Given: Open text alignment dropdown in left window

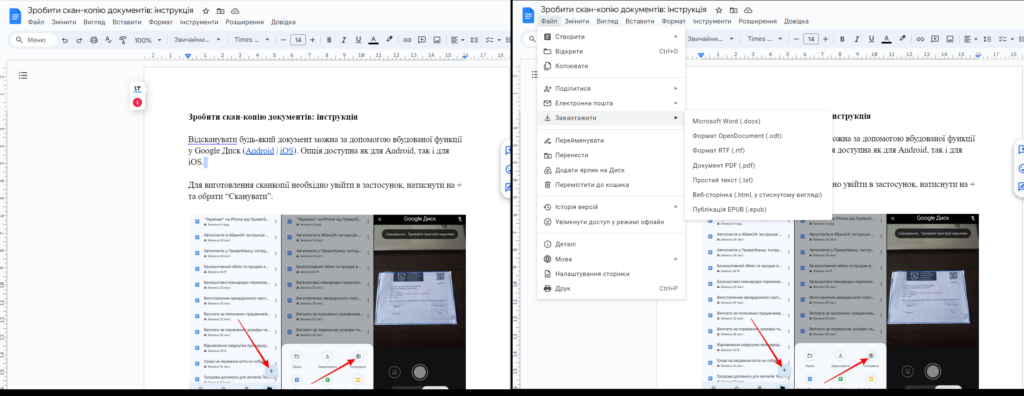Looking at the screenshot, I should click(x=459, y=40).
